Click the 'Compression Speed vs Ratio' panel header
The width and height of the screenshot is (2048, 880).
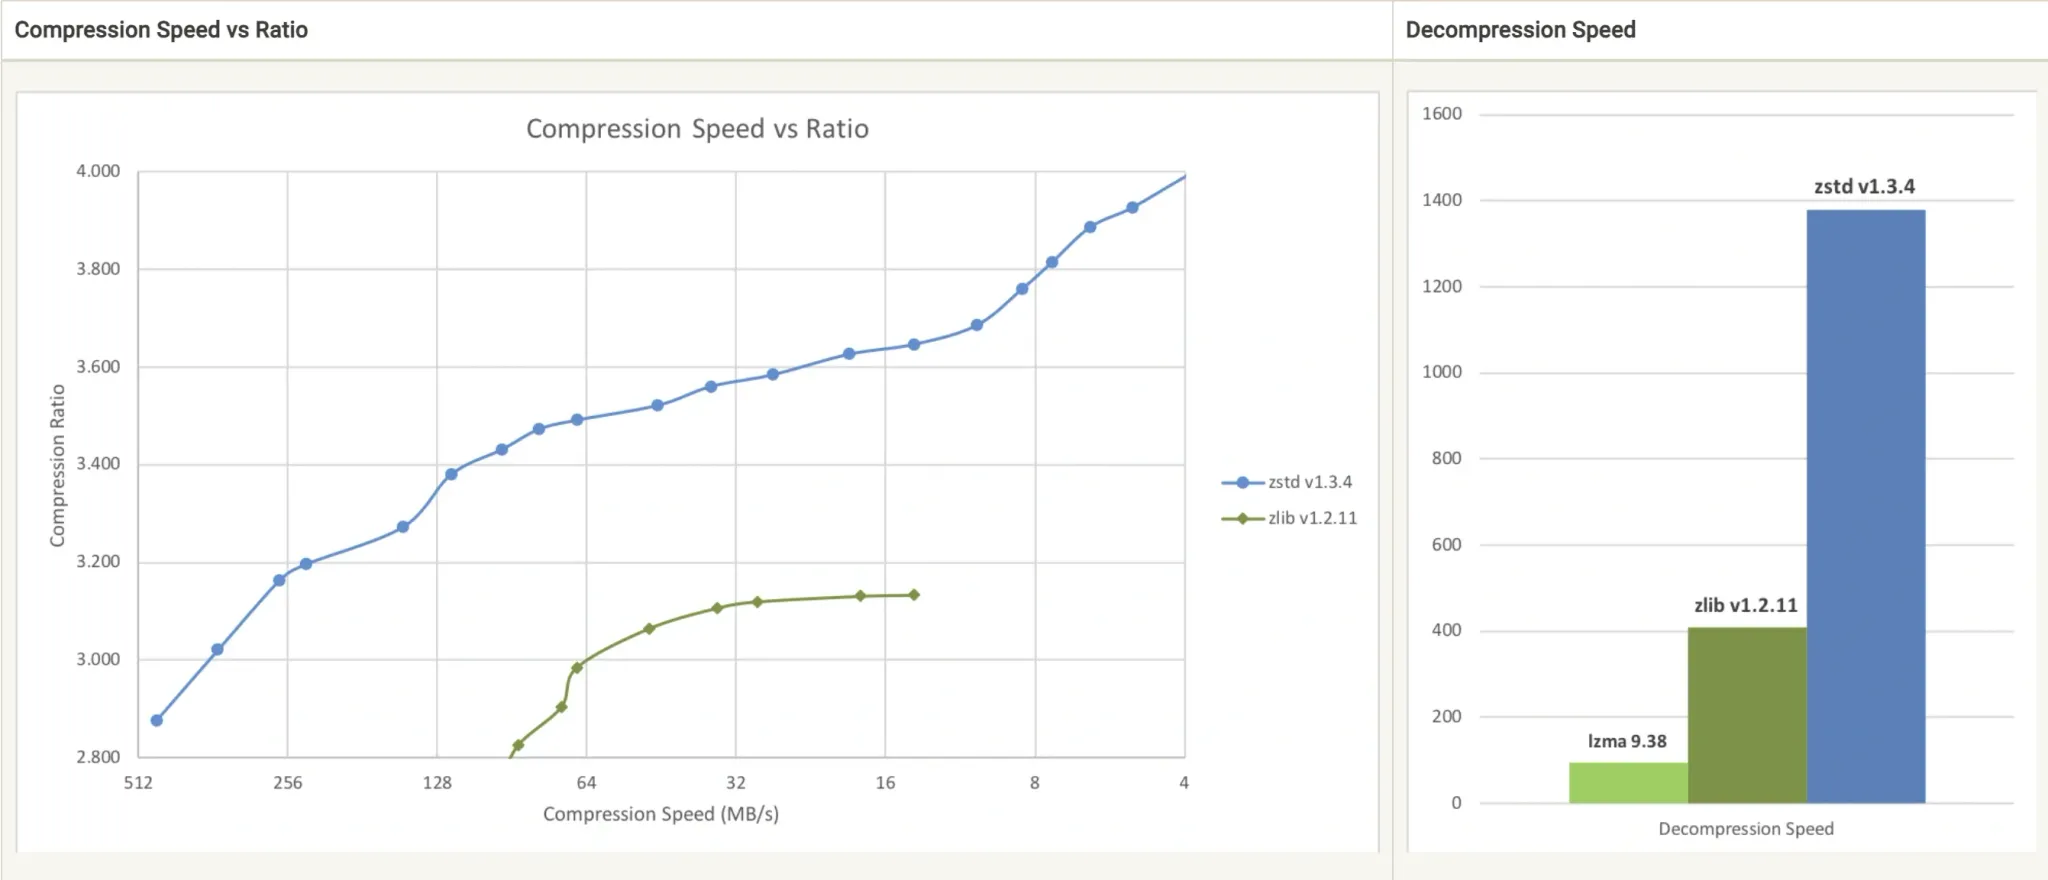click(161, 30)
